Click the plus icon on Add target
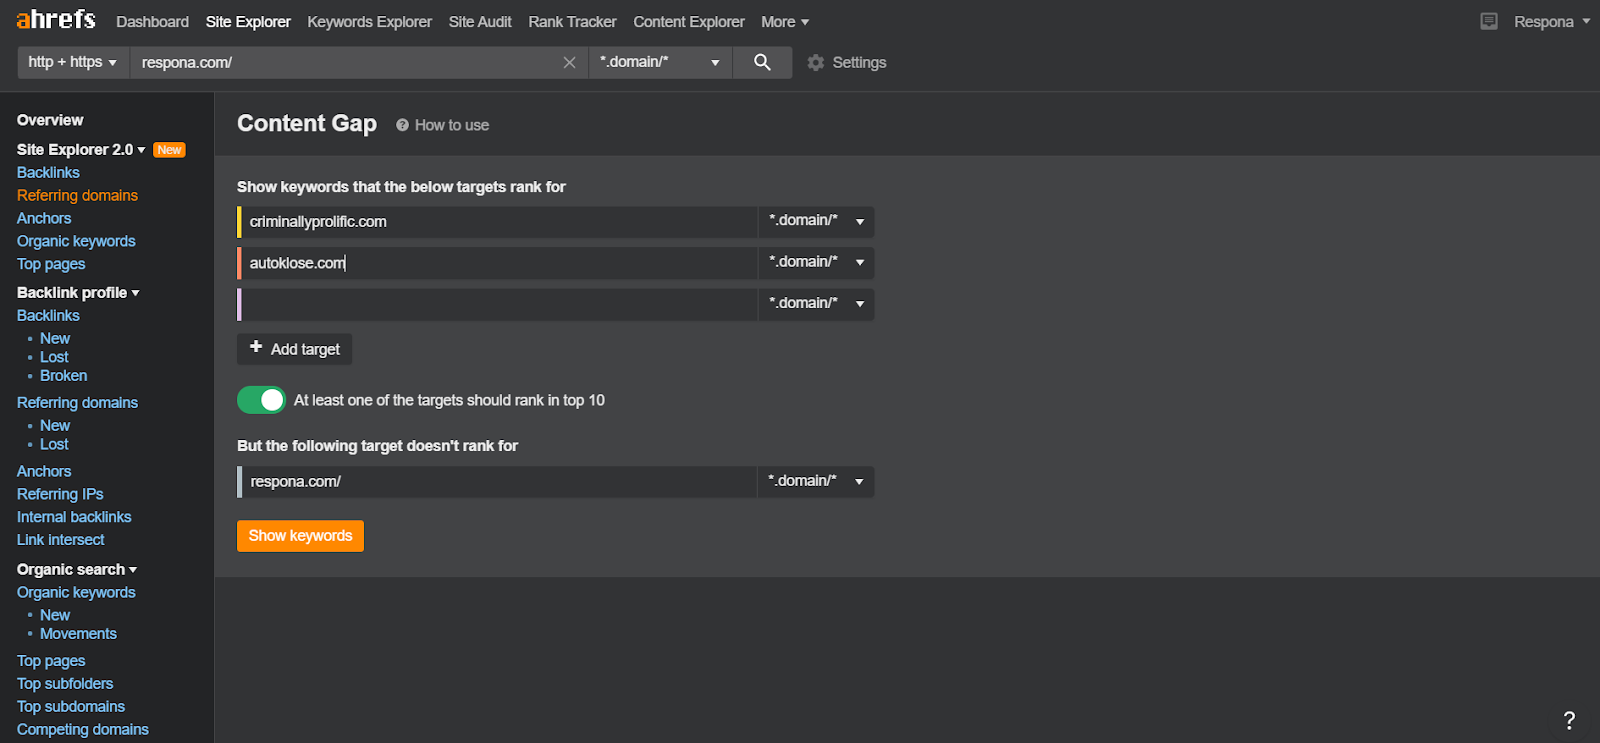 click(256, 347)
